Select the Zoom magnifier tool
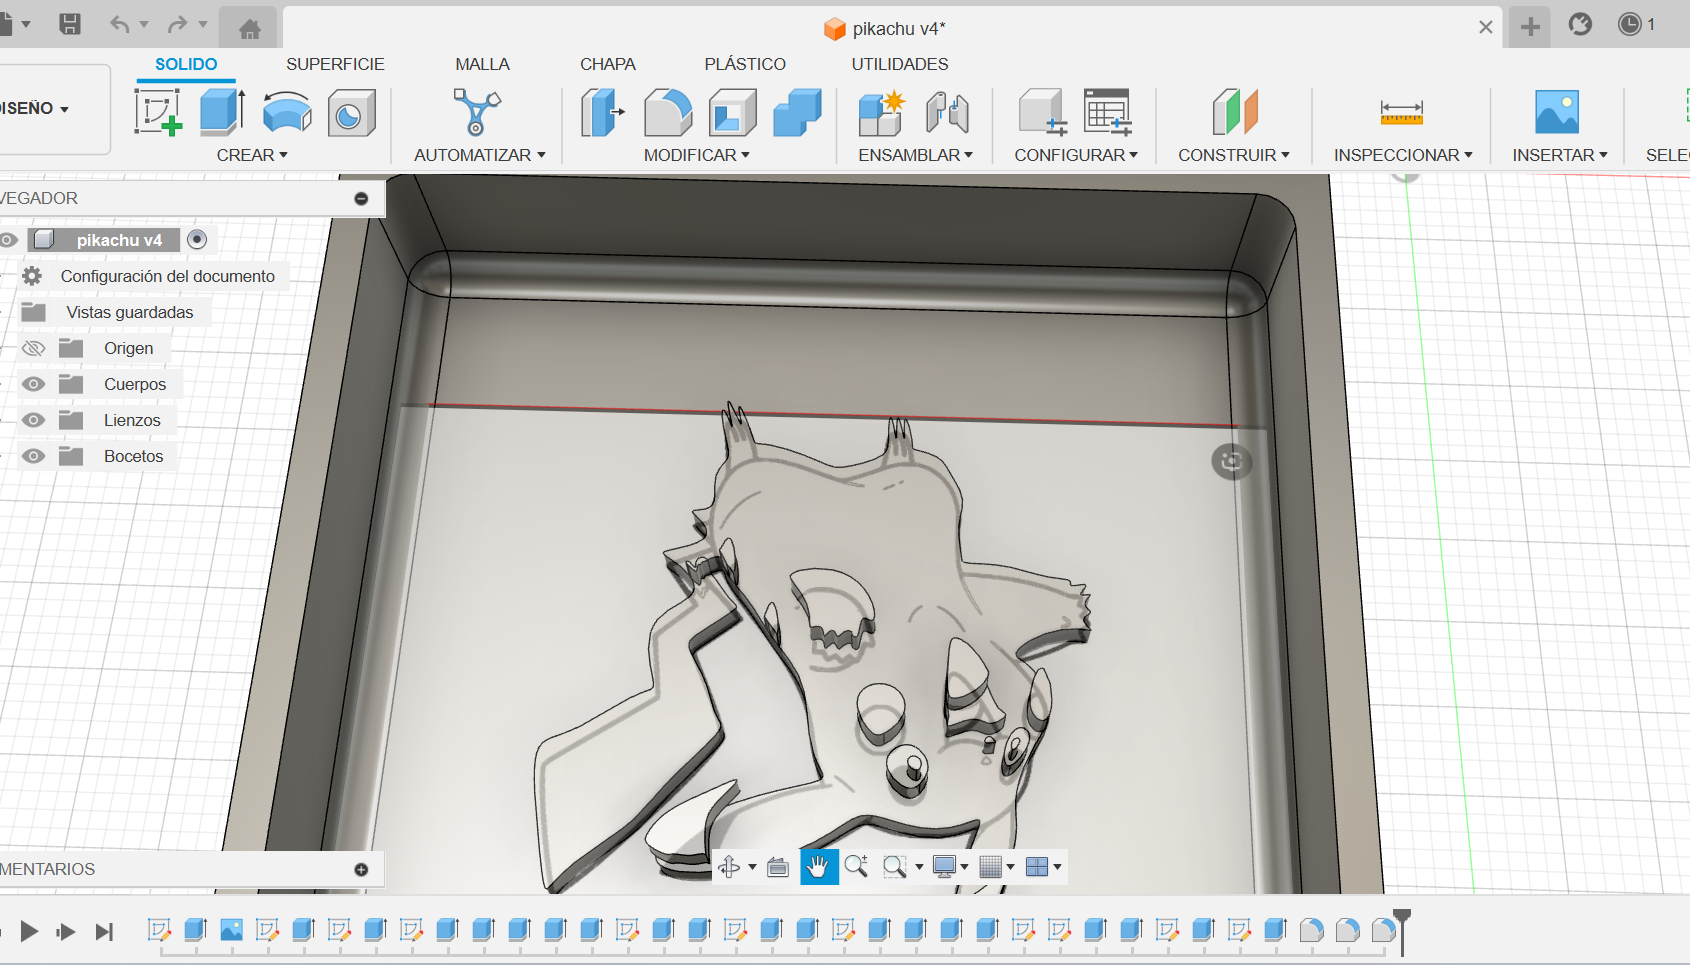The height and width of the screenshot is (965, 1690). [x=856, y=866]
